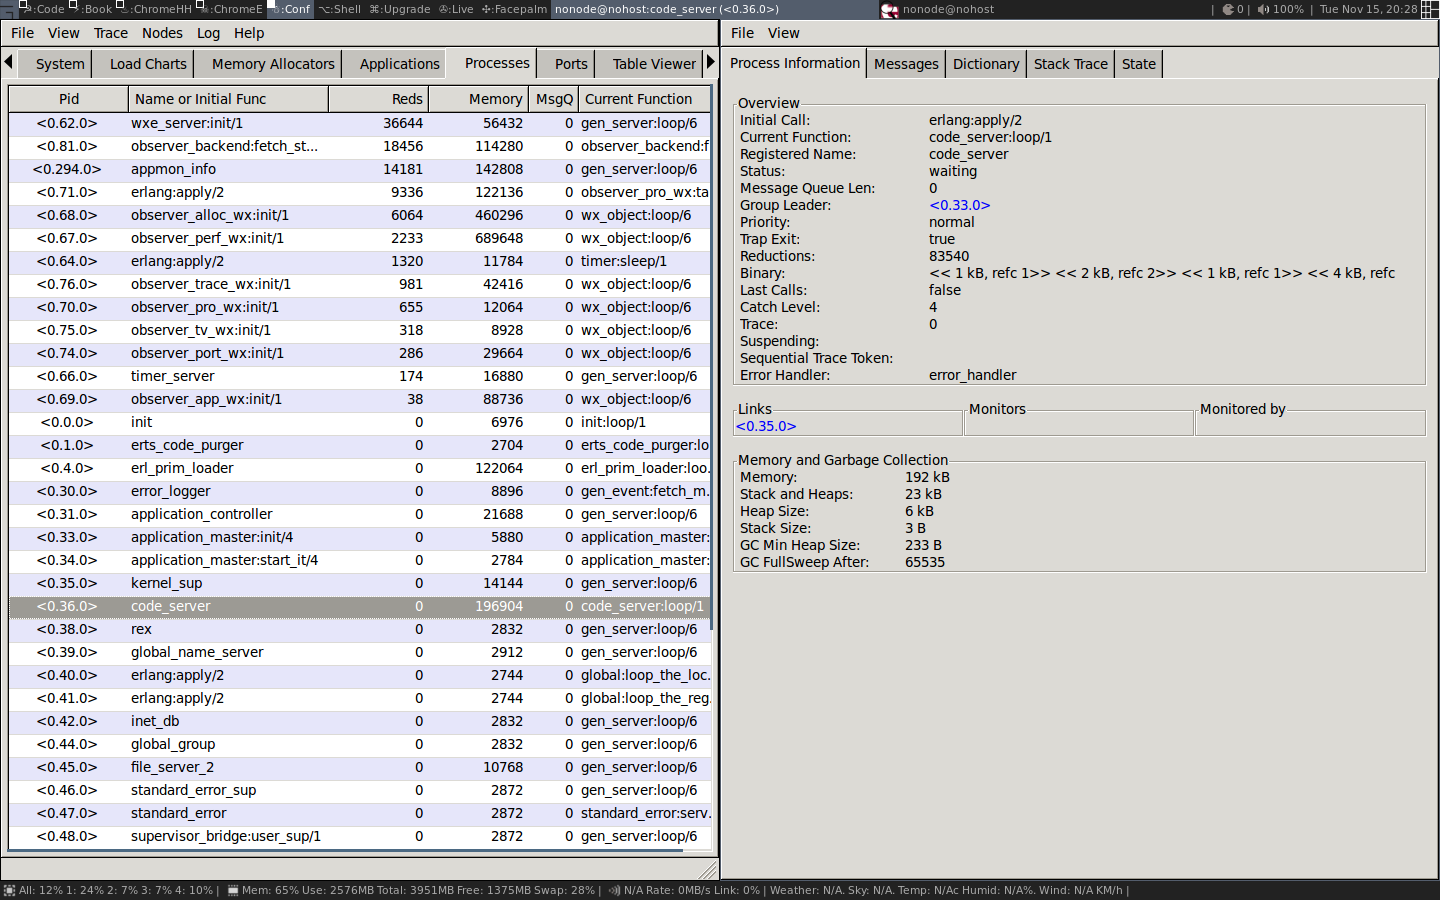Select the file_server_2 process row

pos(360,767)
